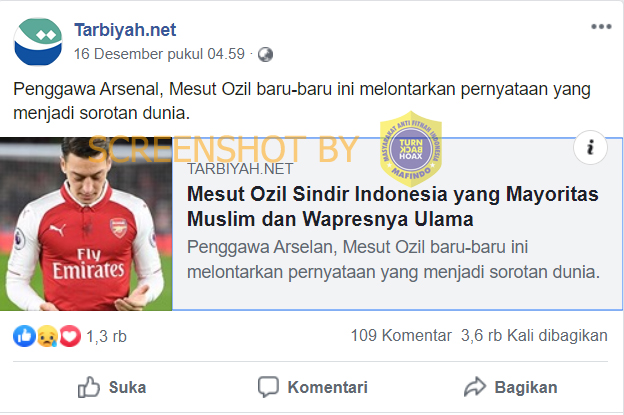Show the 1,3 rb reactions list
This screenshot has height=415, width=624.
click(x=106, y=337)
